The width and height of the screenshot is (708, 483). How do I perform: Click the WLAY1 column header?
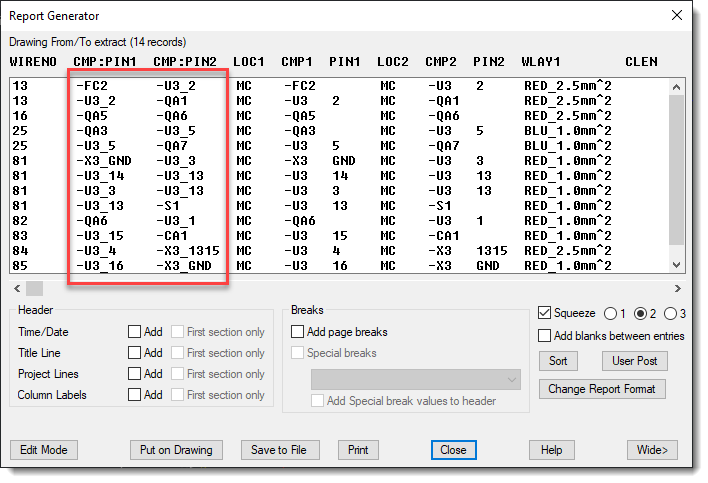click(541, 61)
